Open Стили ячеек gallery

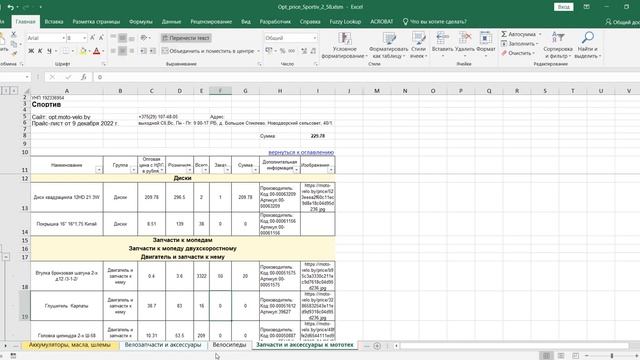[x=418, y=45]
